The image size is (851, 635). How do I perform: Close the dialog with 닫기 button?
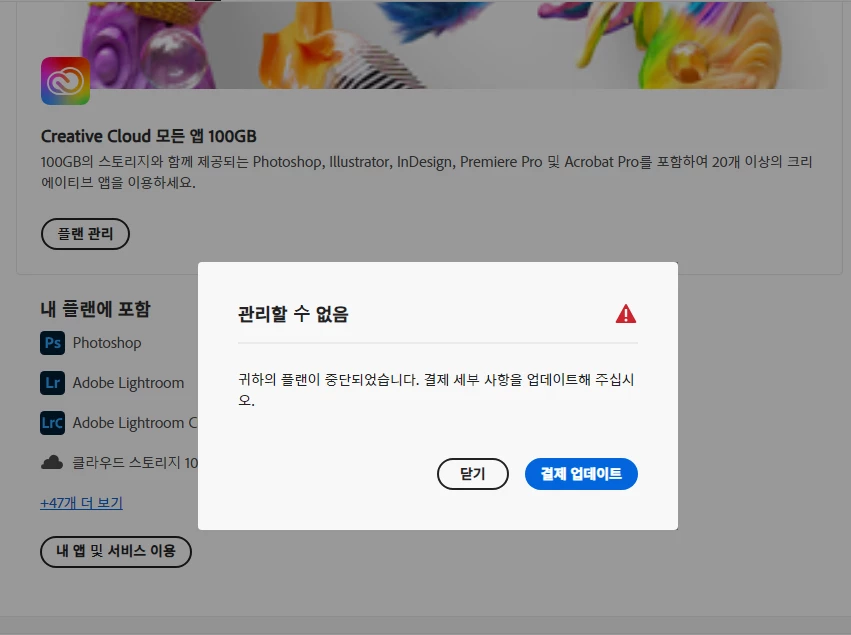click(x=473, y=474)
